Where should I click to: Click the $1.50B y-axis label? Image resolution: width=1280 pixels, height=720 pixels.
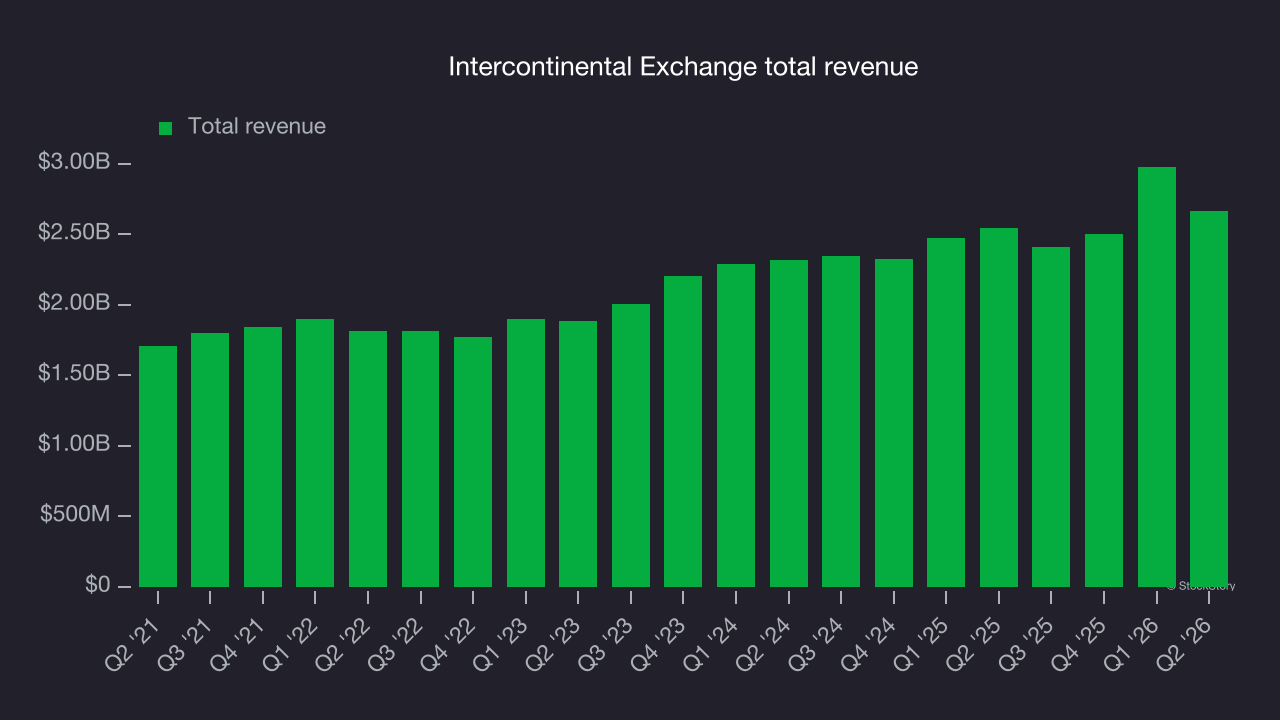[73, 373]
